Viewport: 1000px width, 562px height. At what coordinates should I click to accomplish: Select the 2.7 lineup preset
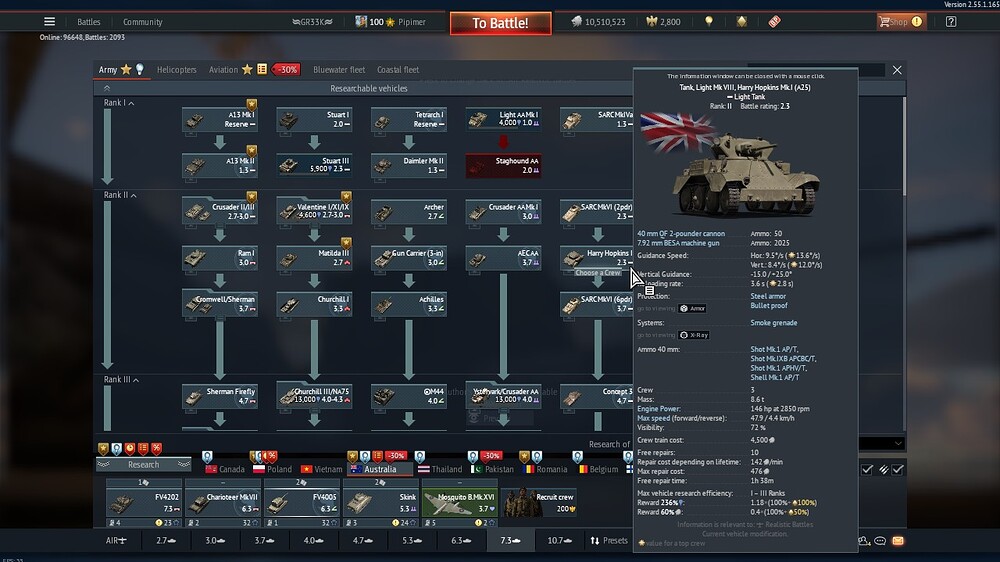click(x=166, y=540)
